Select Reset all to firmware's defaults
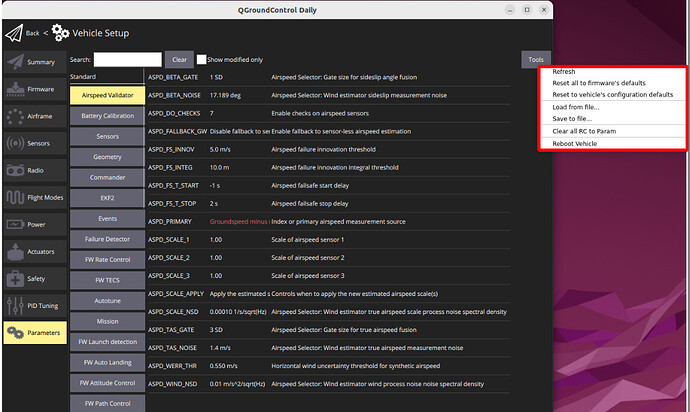 click(599, 83)
